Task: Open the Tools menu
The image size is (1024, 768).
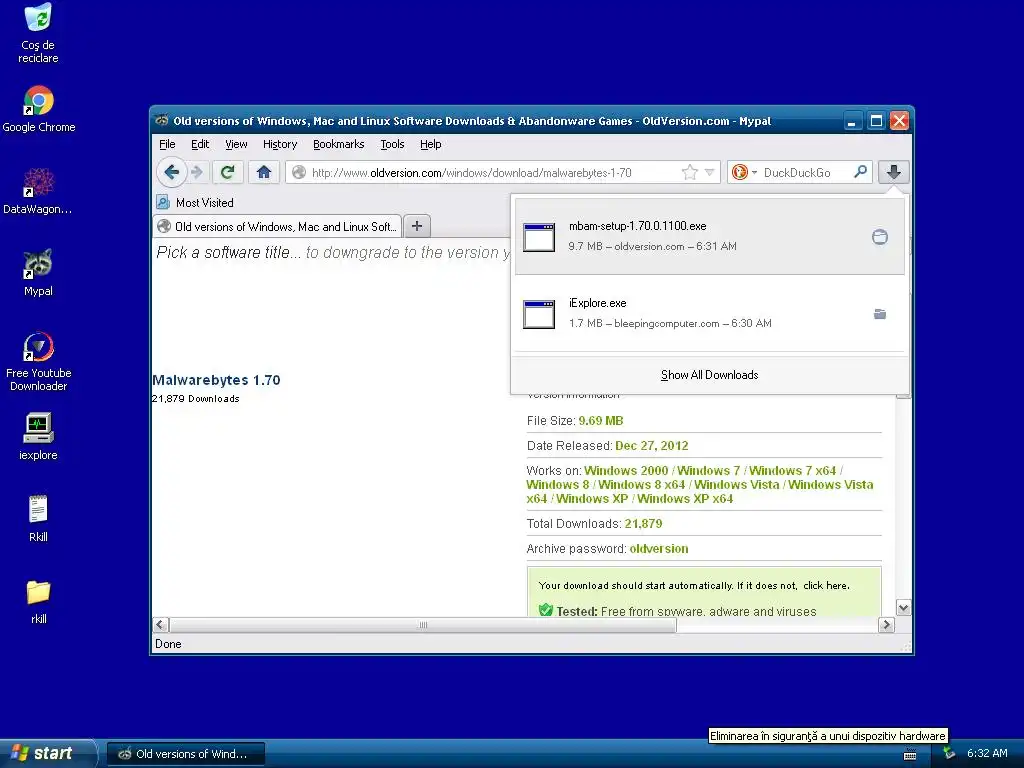Action: (392, 144)
